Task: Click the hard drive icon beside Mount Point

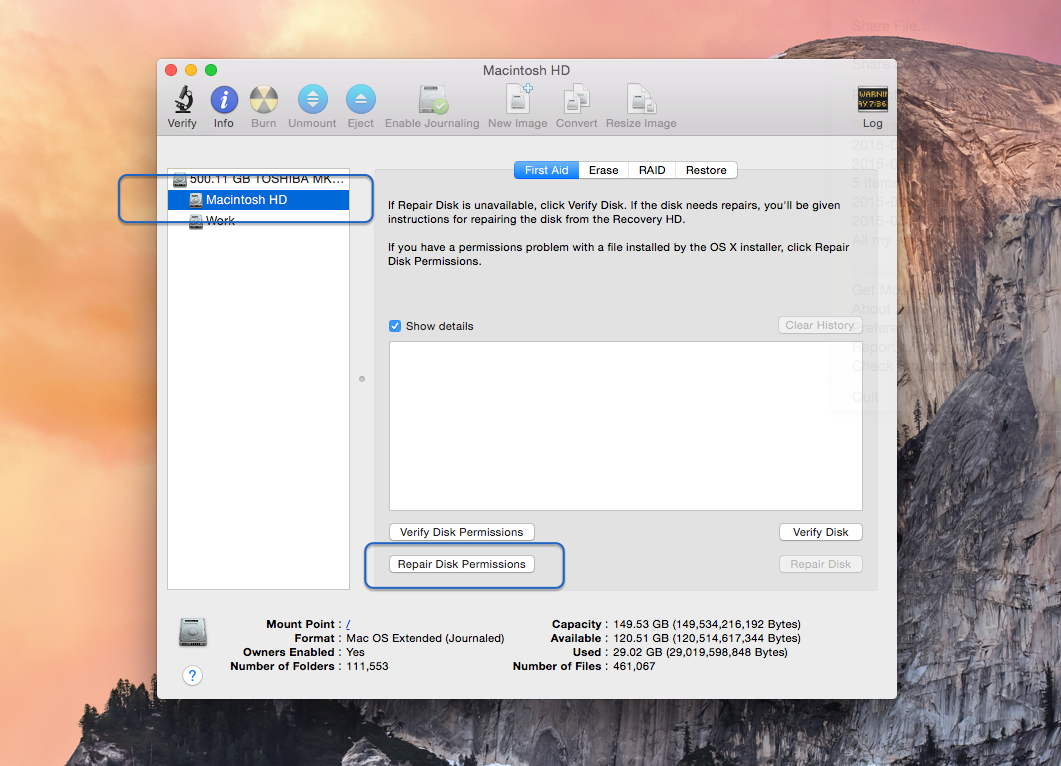Action: (193, 632)
